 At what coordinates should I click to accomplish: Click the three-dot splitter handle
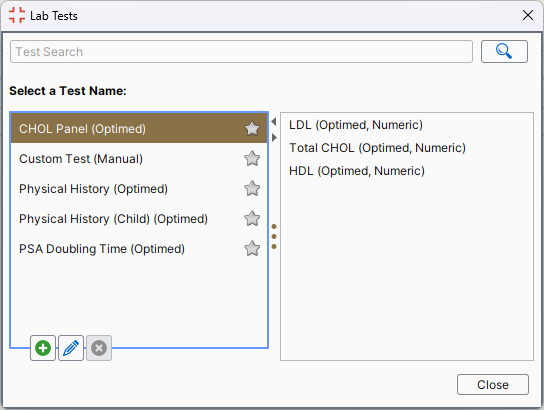click(274, 237)
